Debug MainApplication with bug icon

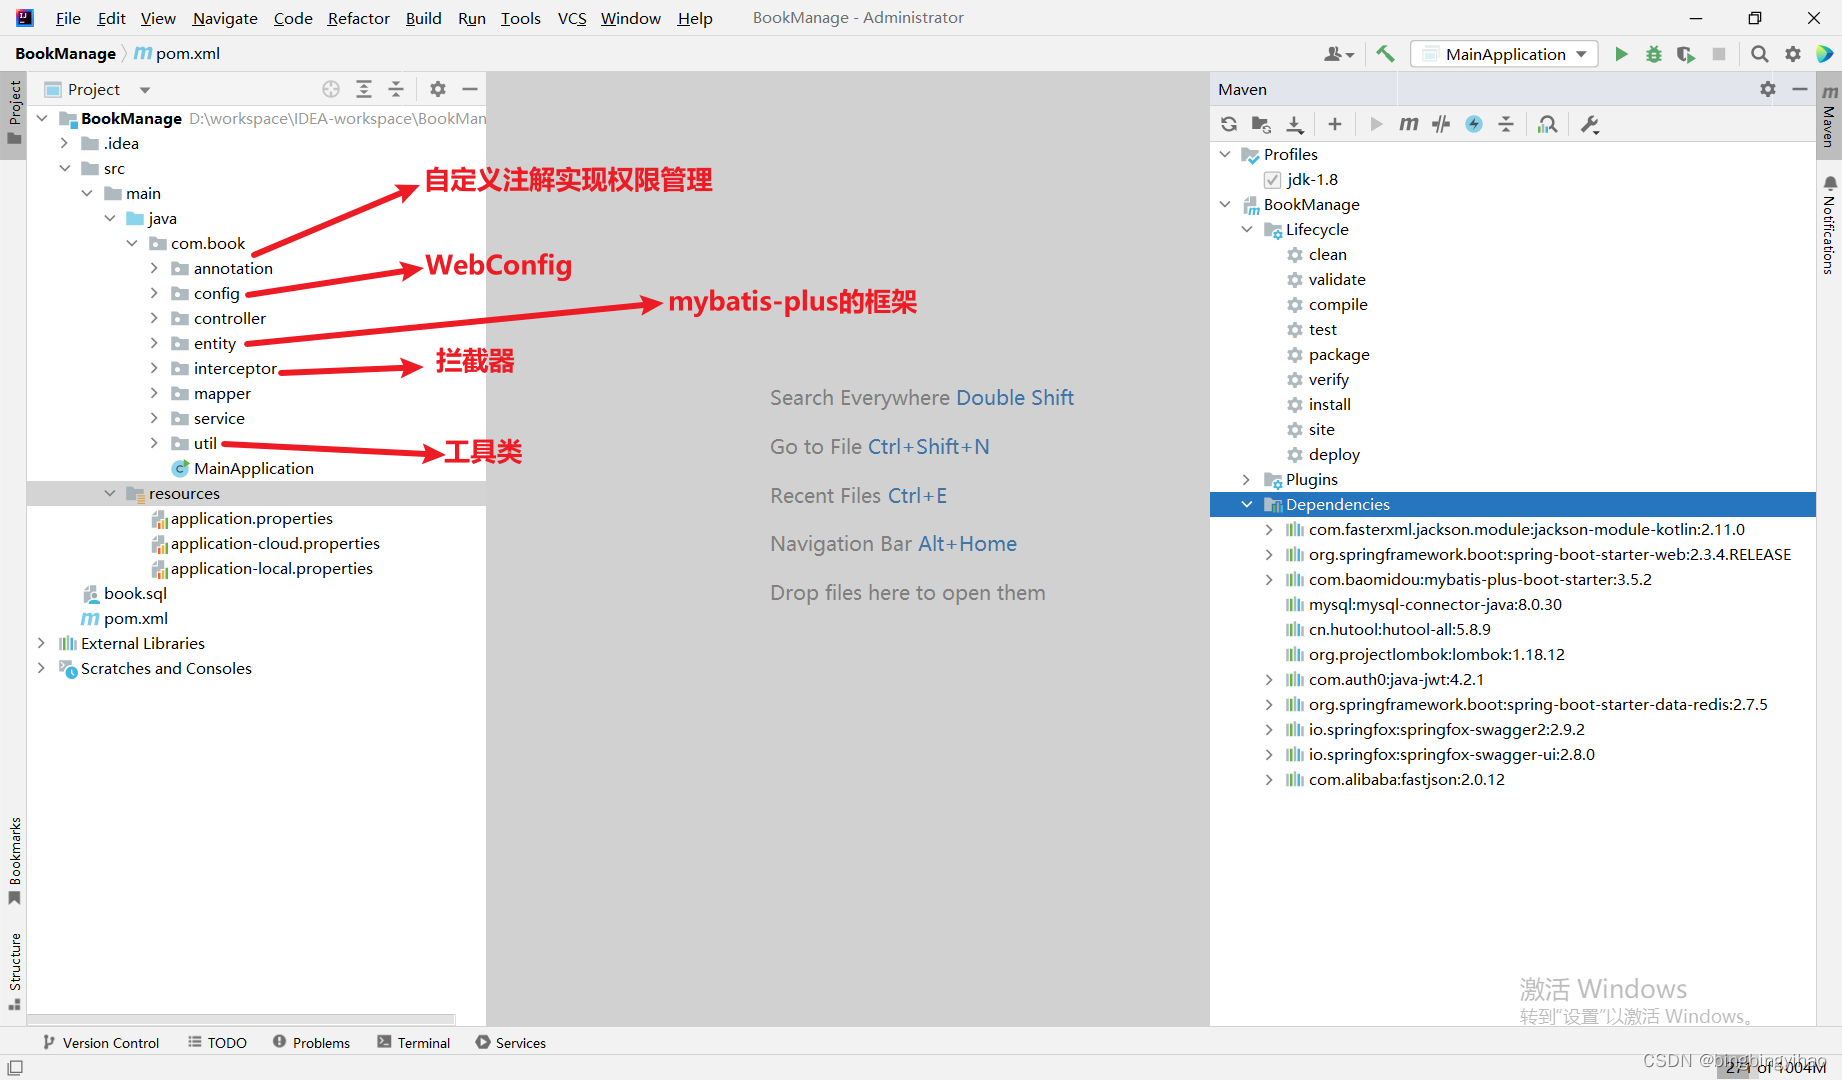pos(1654,54)
